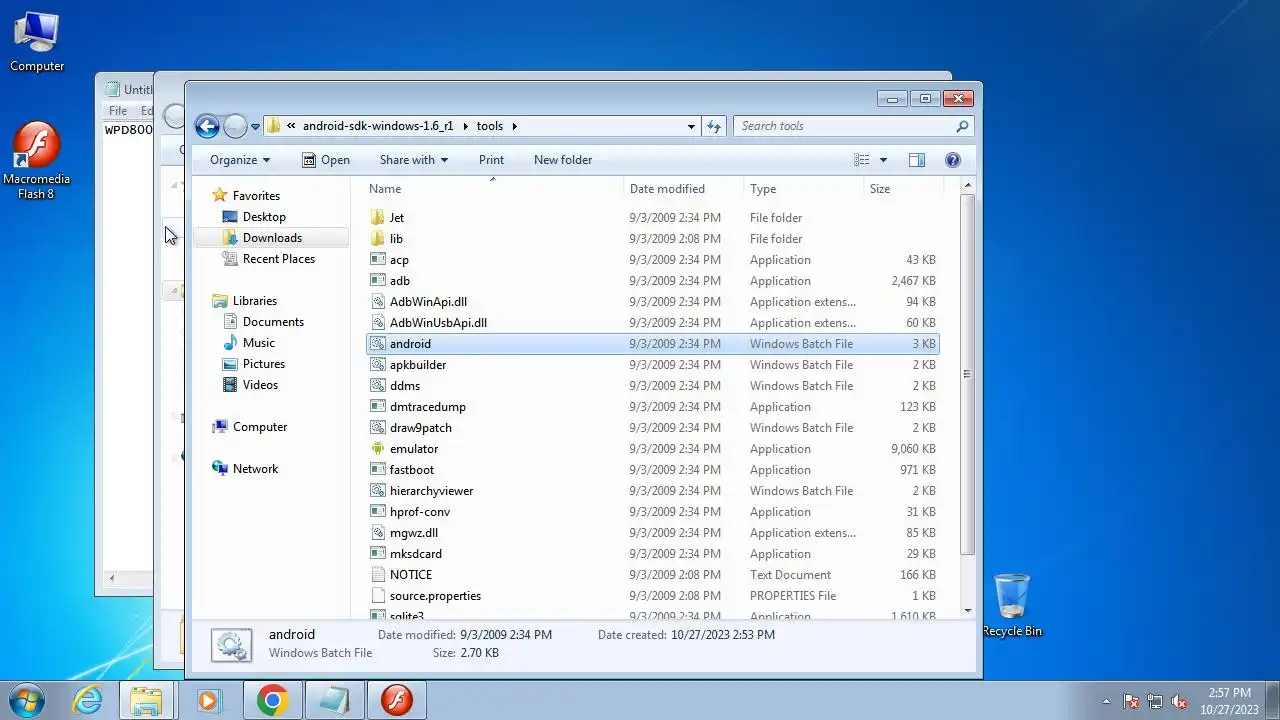
Task: Select the adb application file
Action: tap(653, 281)
